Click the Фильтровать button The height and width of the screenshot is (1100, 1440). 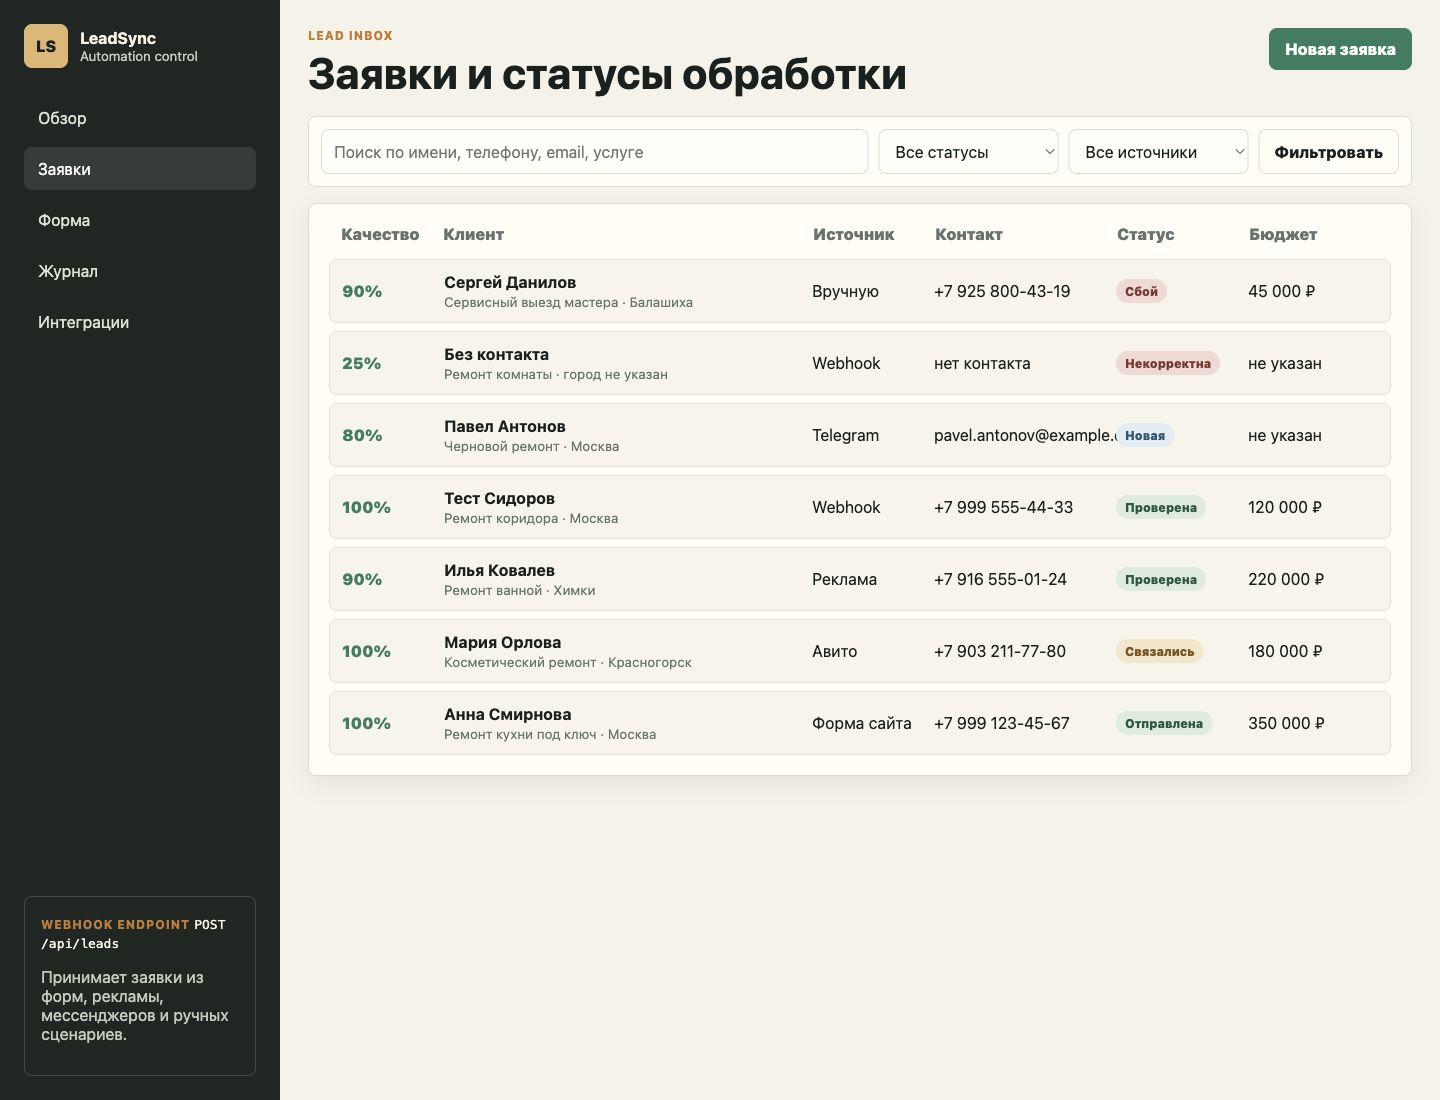pyautogui.click(x=1328, y=152)
